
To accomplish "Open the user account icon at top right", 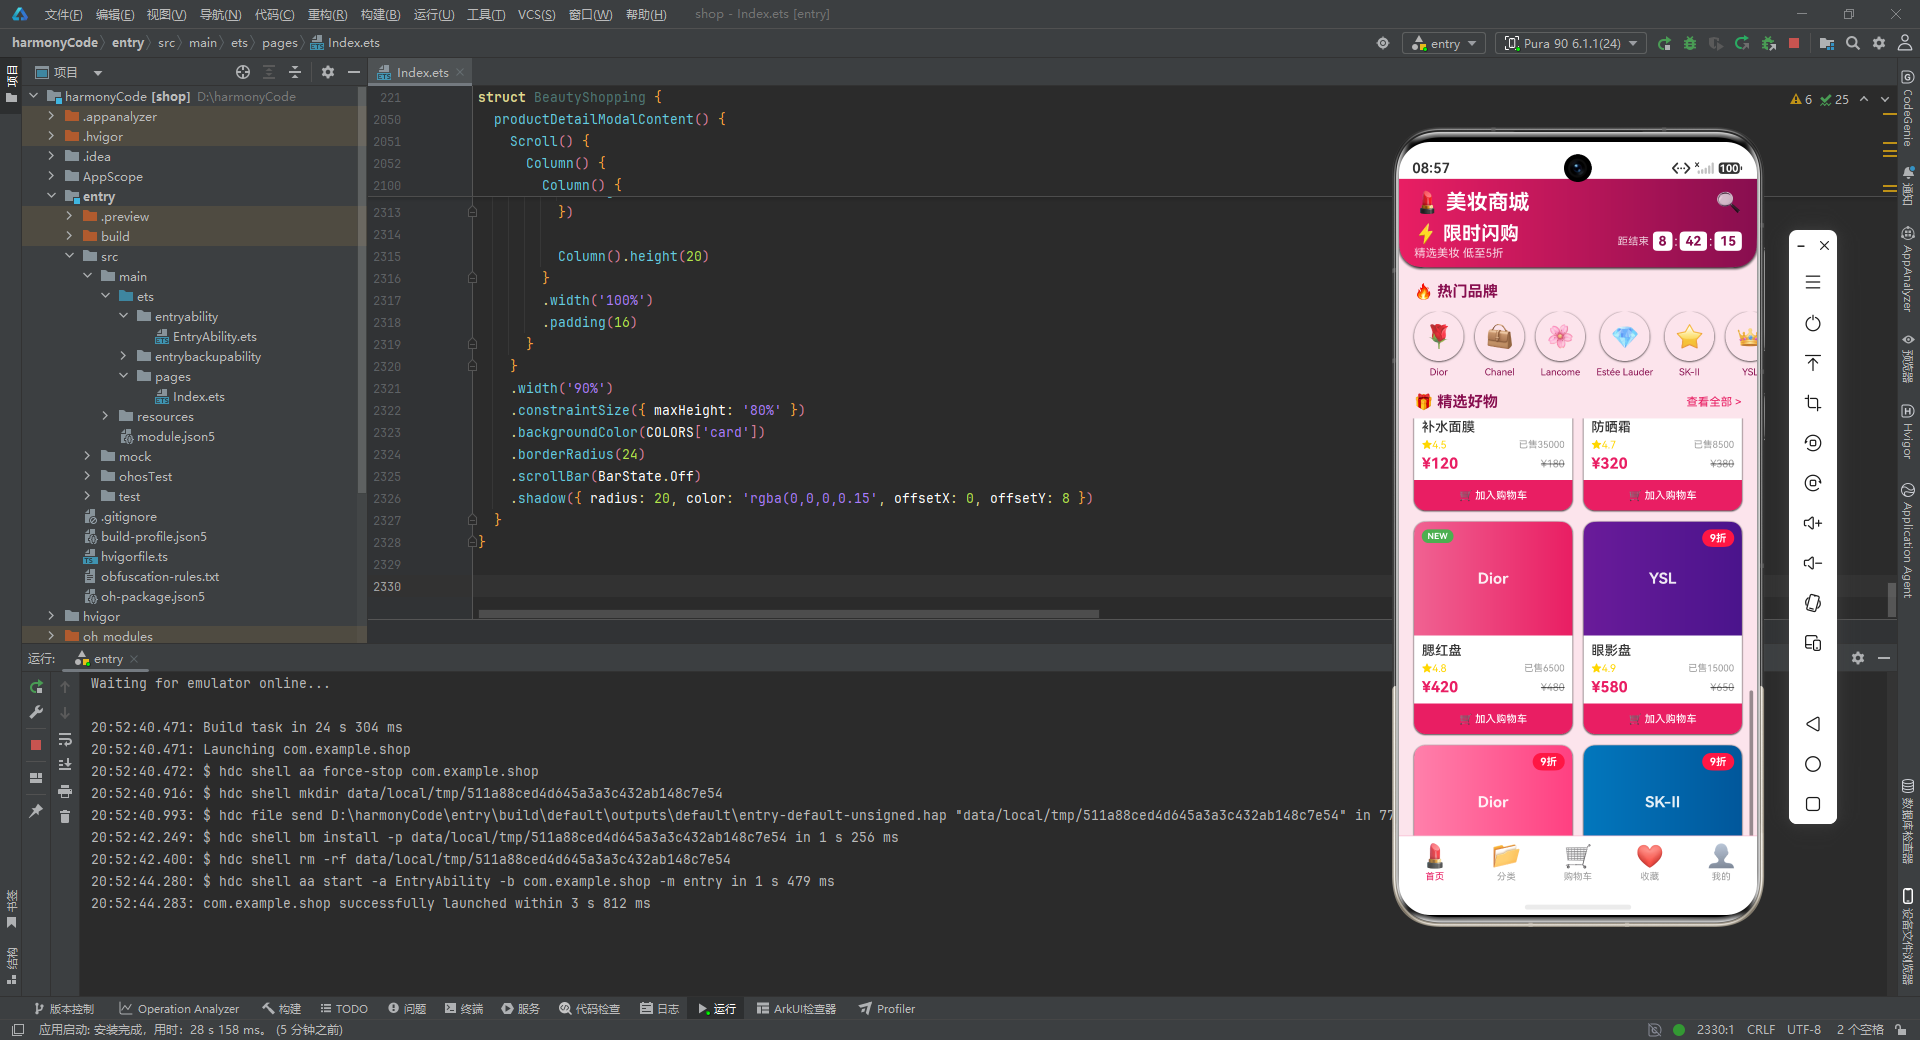I will [x=1905, y=44].
